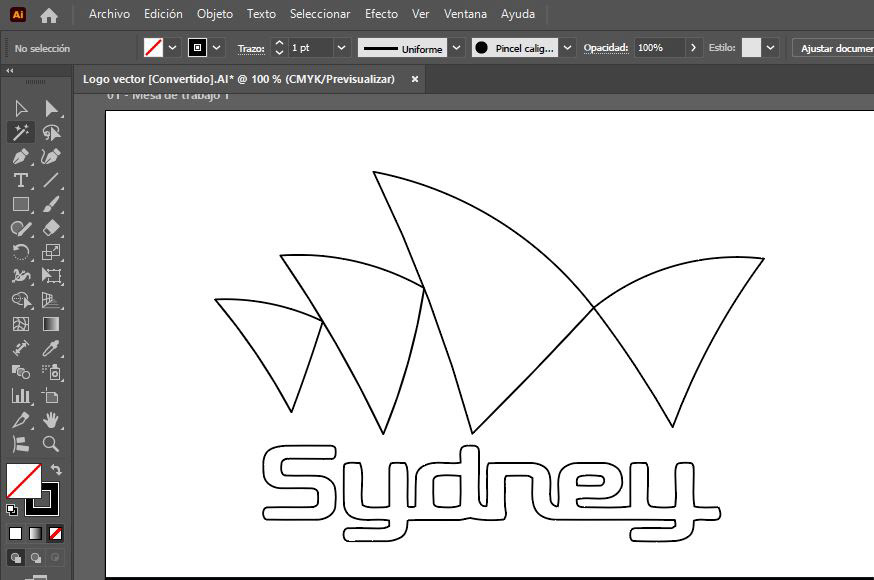Viewport: 874px width, 580px height.
Task: Select the Mesh tool
Action: click(21, 324)
